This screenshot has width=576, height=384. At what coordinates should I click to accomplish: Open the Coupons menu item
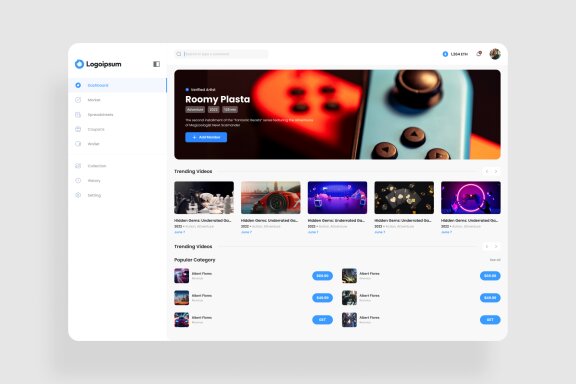(x=117, y=129)
